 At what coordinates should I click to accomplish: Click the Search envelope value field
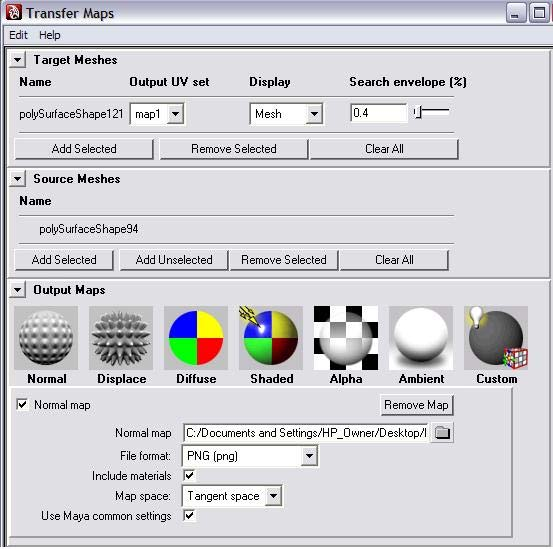pyautogui.click(x=378, y=113)
